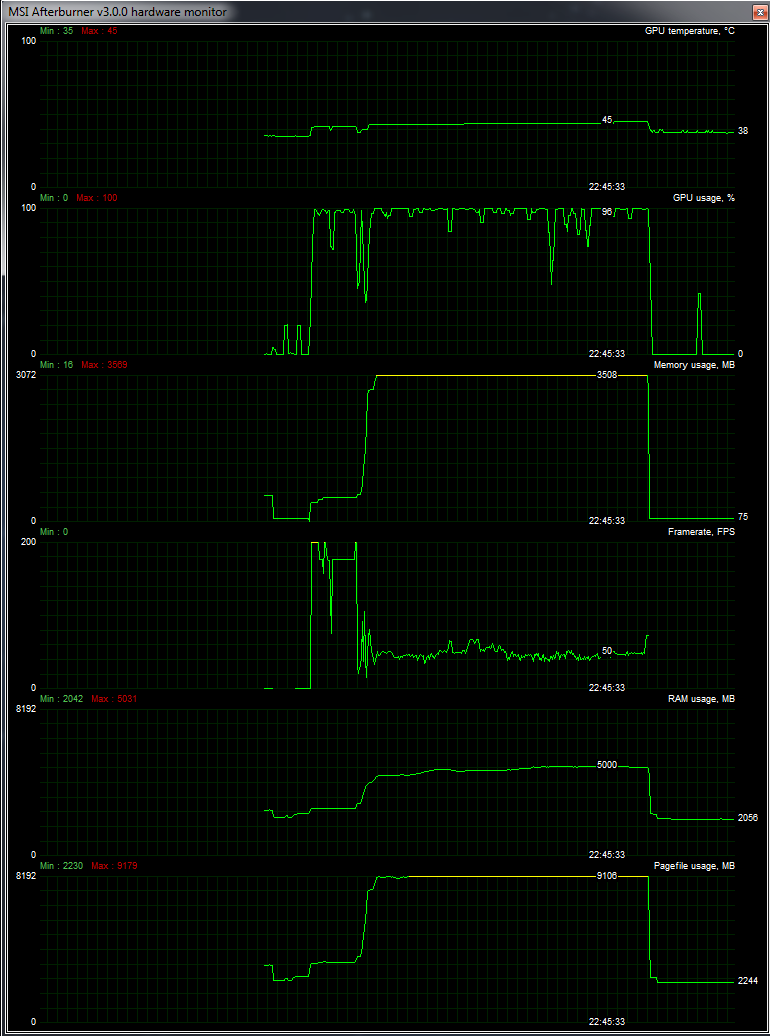Click the 45 value on GPU temperature graph
770x1036 pixels.
coord(607,120)
